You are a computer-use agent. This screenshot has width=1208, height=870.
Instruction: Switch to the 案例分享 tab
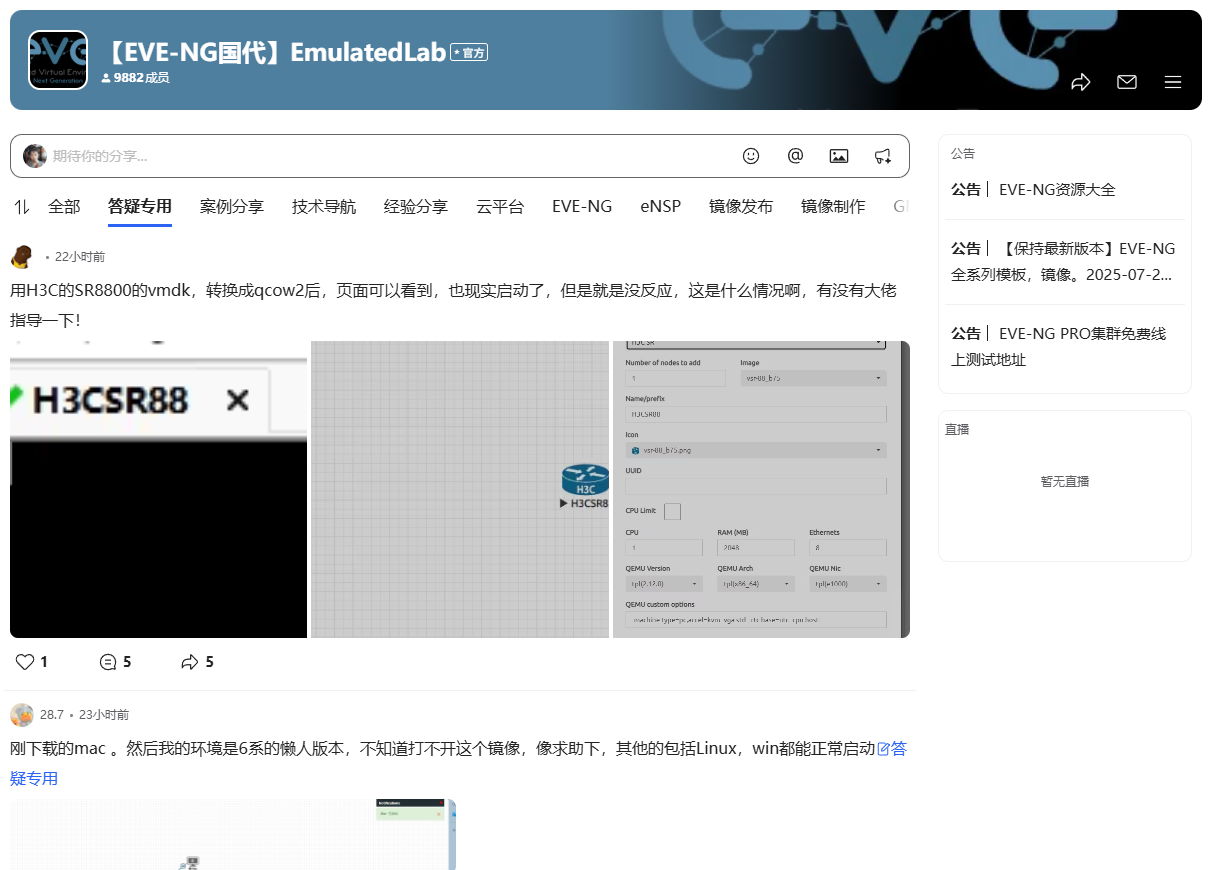[232, 207]
